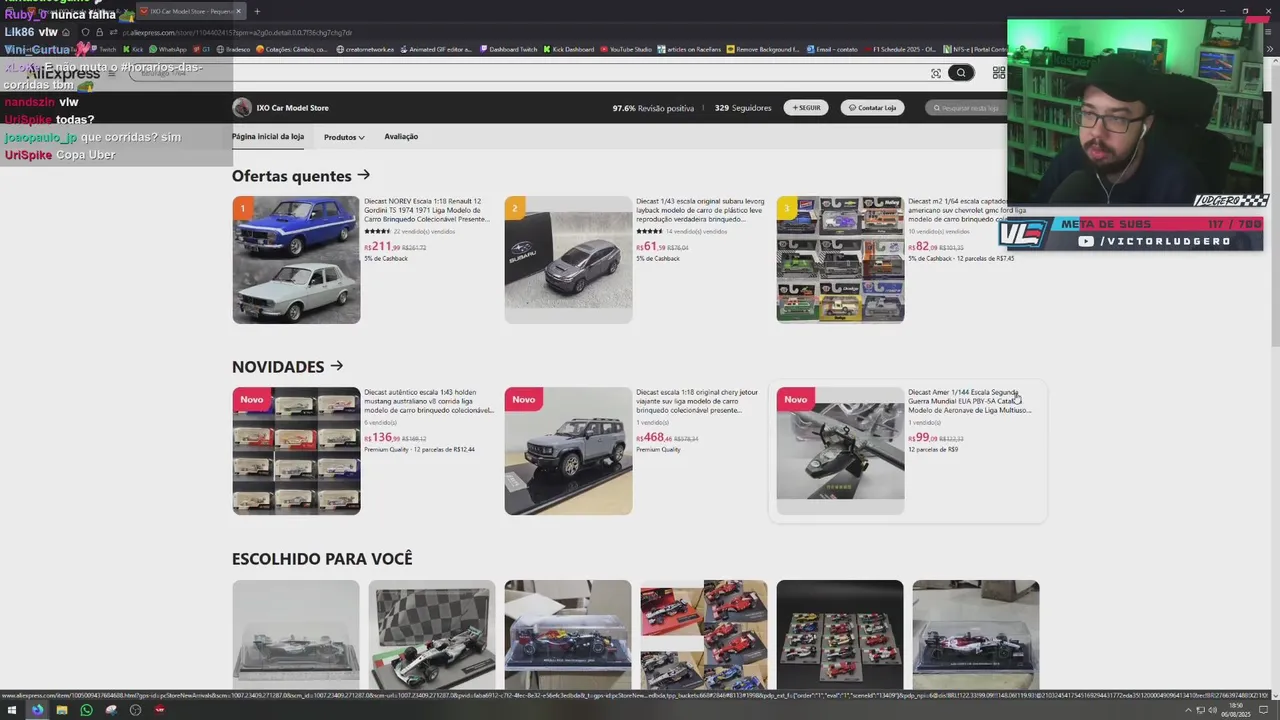
Task: Open the creatornetwork.ea bookmark
Action: point(365,49)
